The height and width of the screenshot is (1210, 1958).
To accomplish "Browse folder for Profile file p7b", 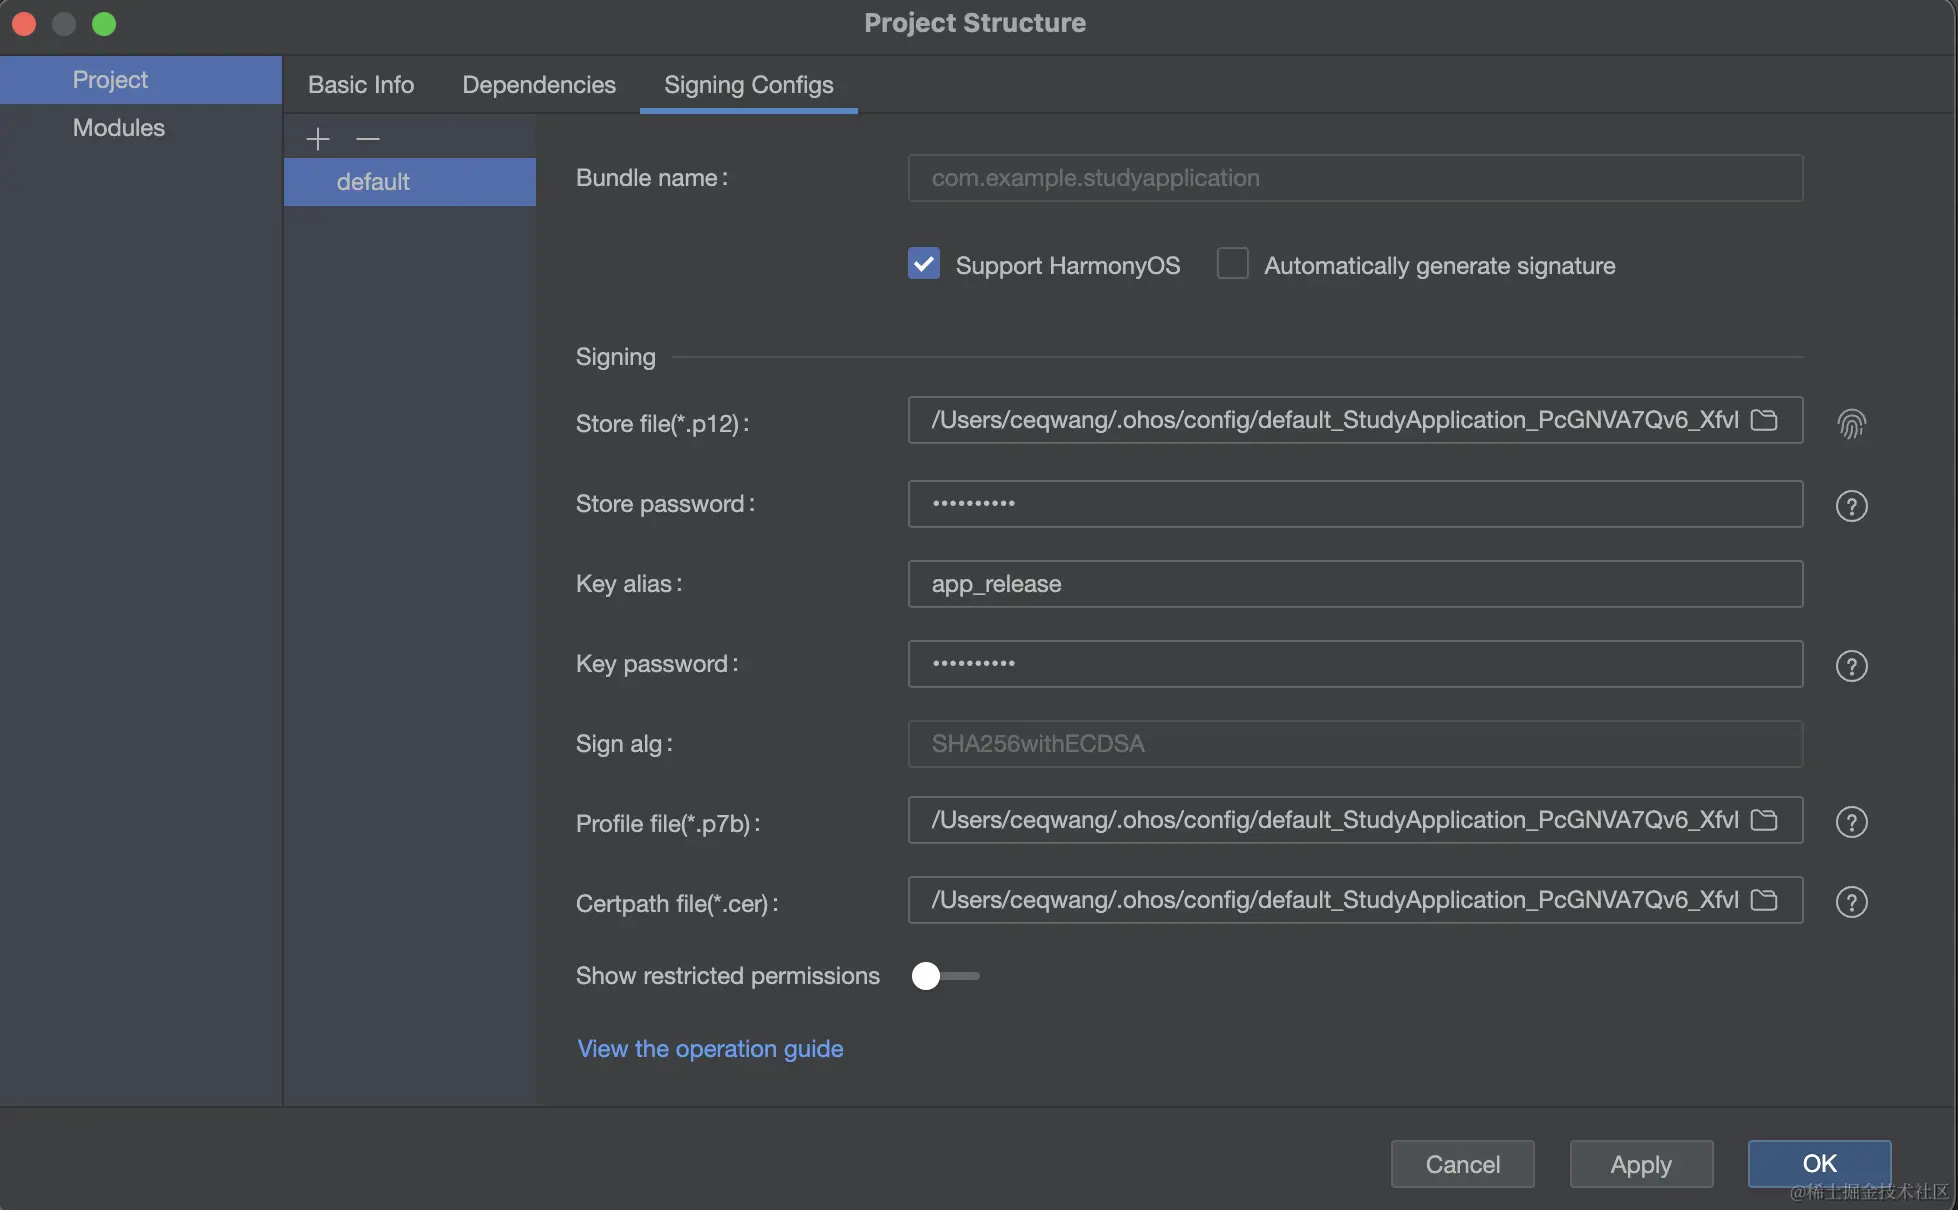I will pyautogui.click(x=1764, y=820).
